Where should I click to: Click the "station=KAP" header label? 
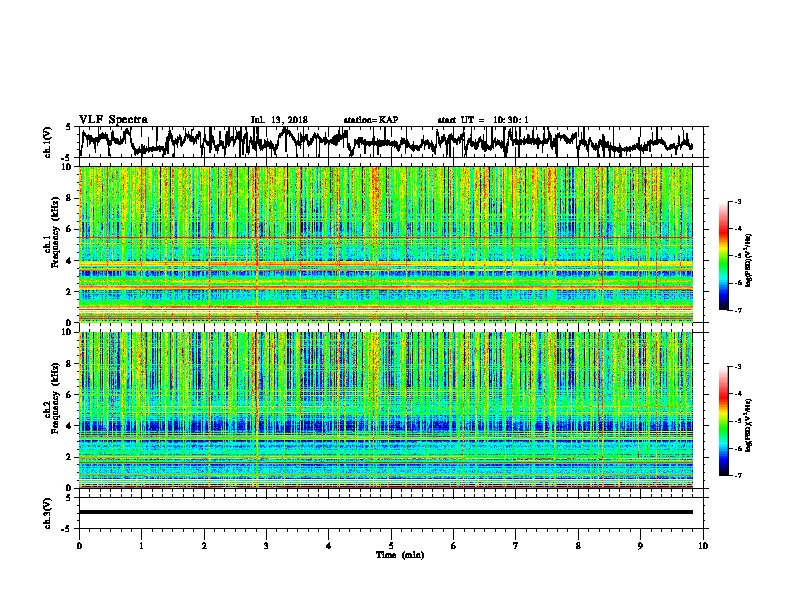click(x=371, y=120)
